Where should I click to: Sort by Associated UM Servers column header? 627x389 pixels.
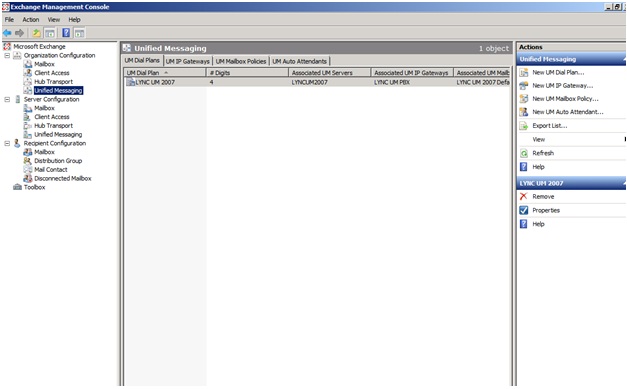(x=330, y=73)
